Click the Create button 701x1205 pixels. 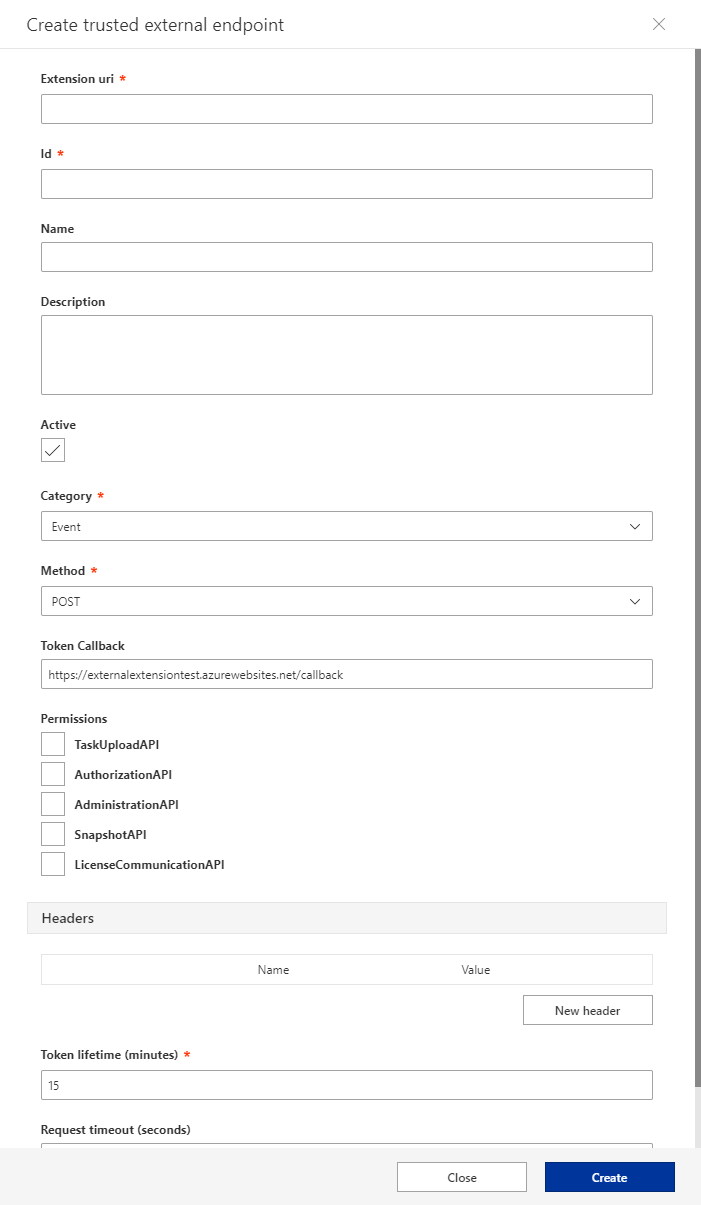click(x=609, y=1177)
